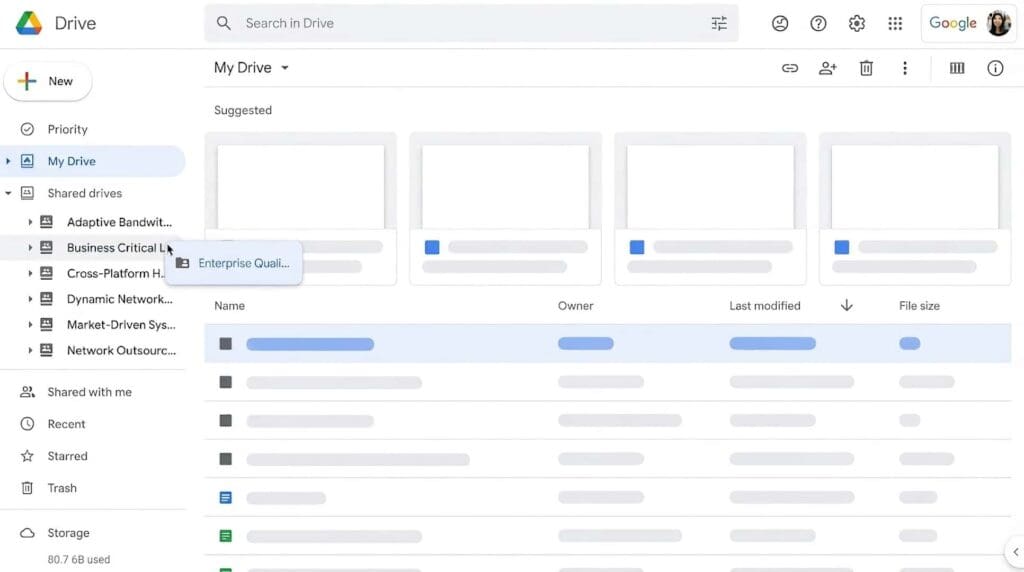Click the search options filter icon
The height and width of the screenshot is (572, 1024).
[719, 23]
